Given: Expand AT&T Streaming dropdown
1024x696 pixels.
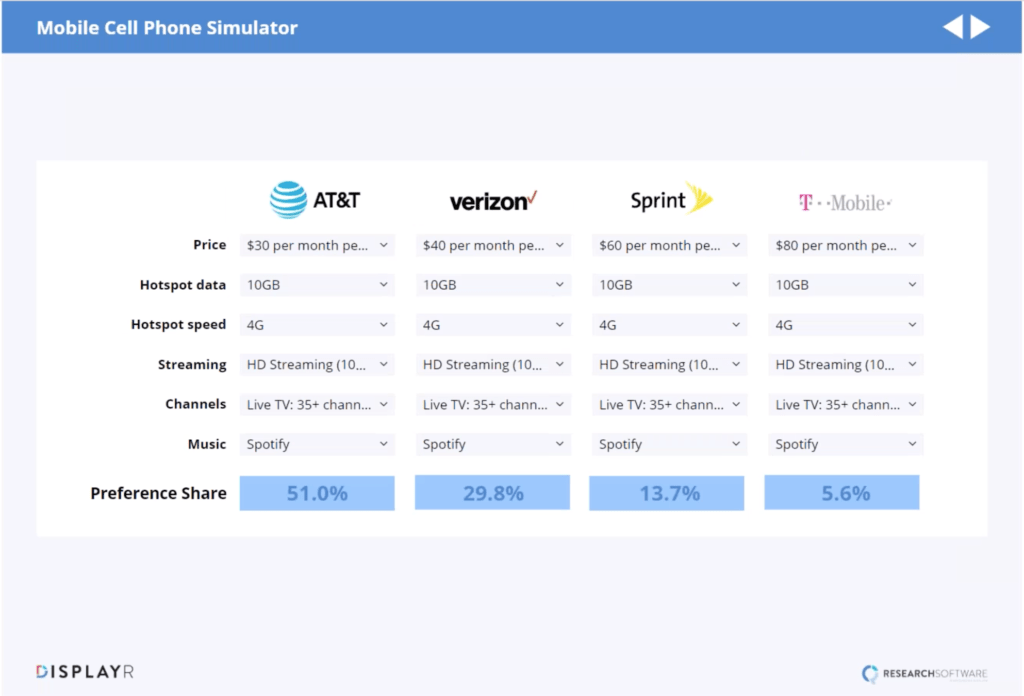Looking at the screenshot, I should 317,365.
